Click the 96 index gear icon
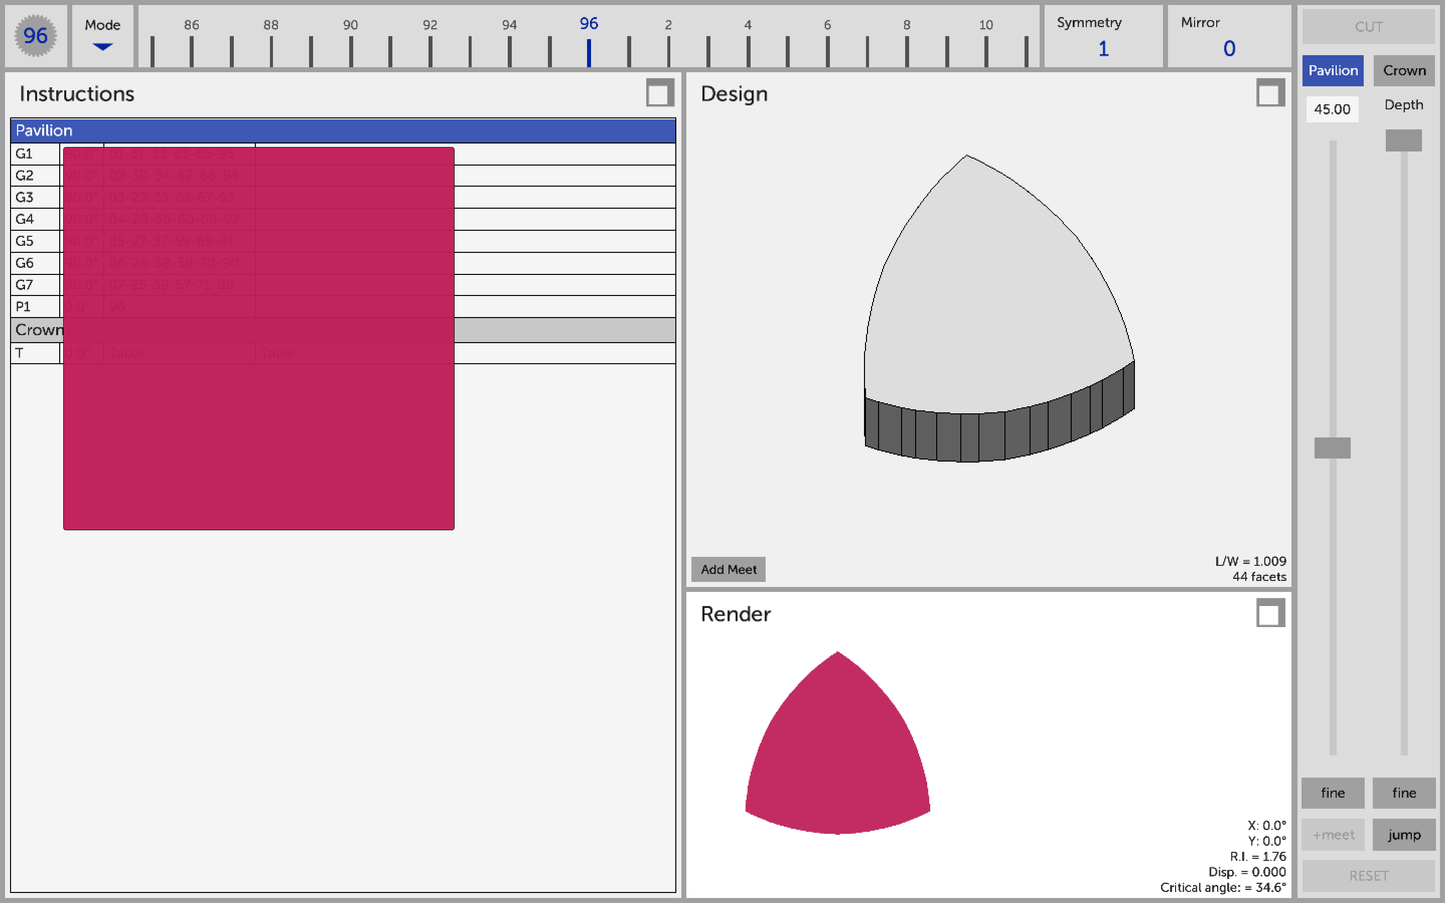The image size is (1445, 903). click(36, 36)
